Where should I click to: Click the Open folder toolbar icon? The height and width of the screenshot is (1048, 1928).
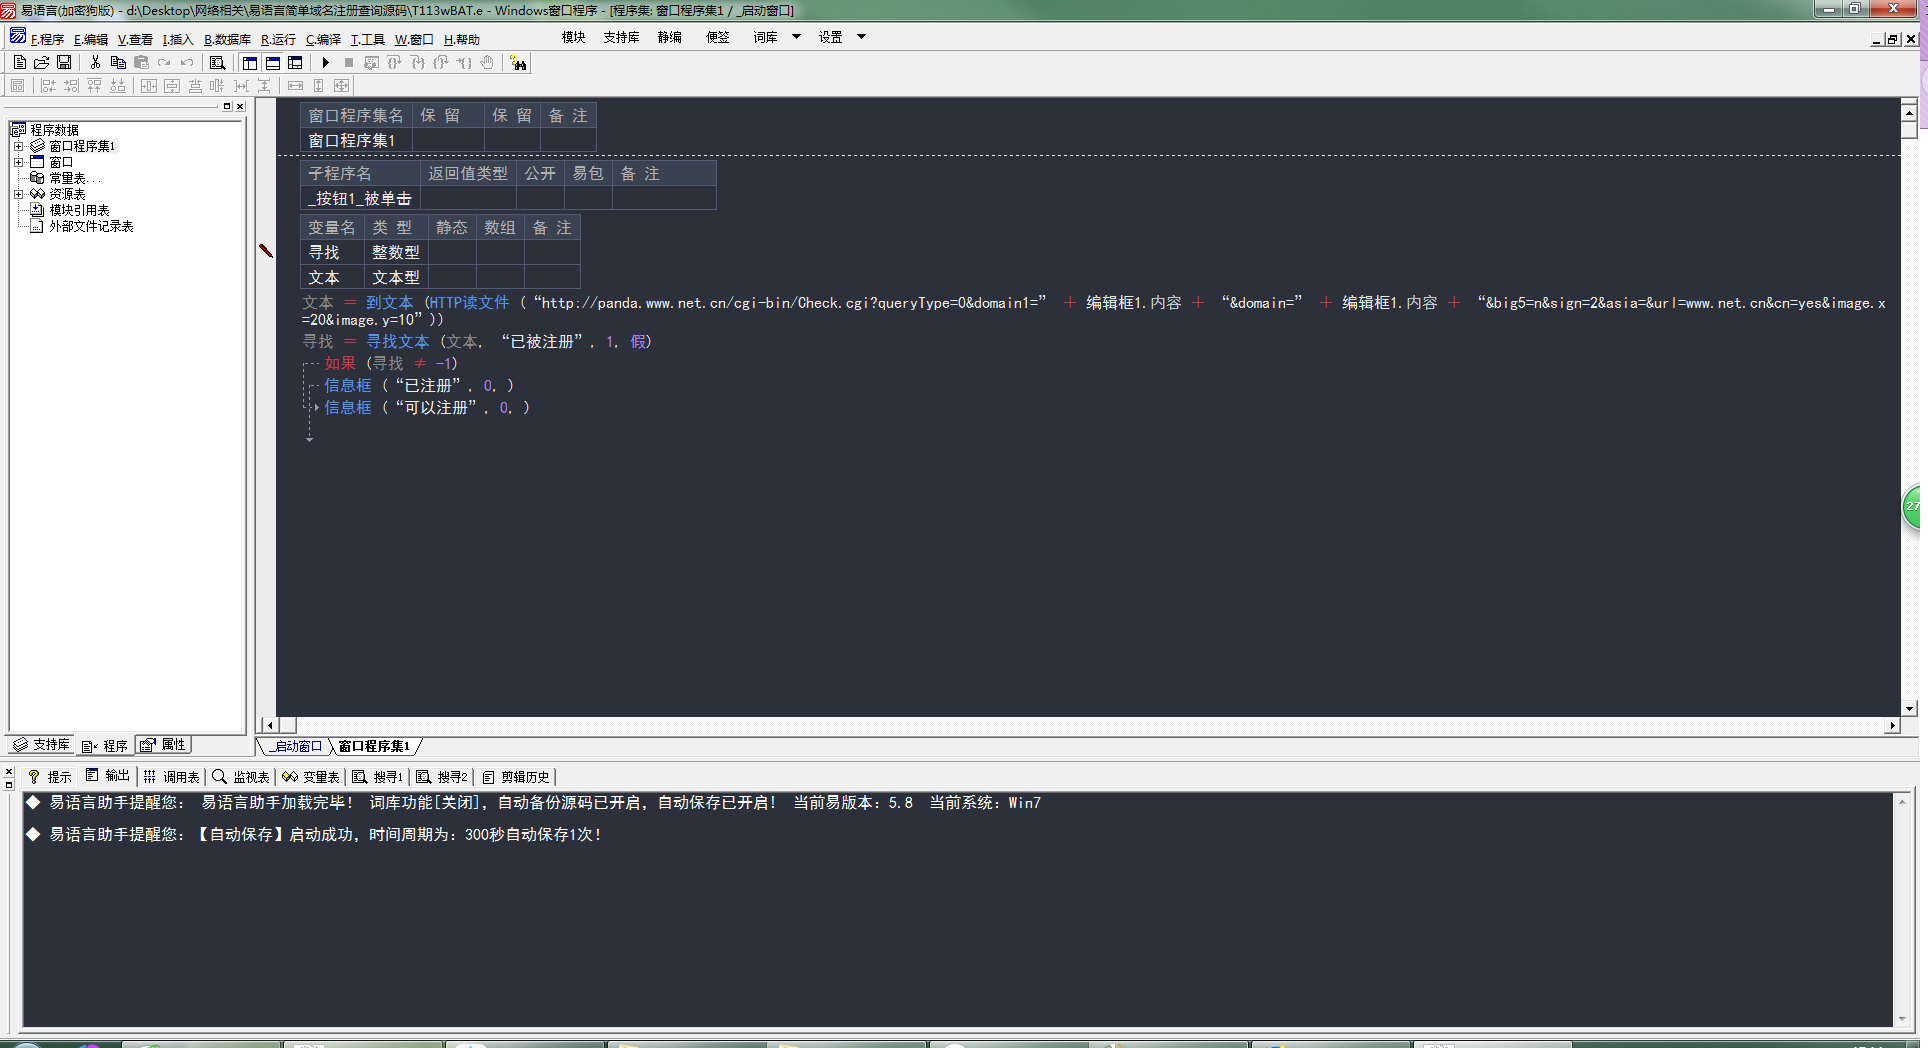(42, 63)
